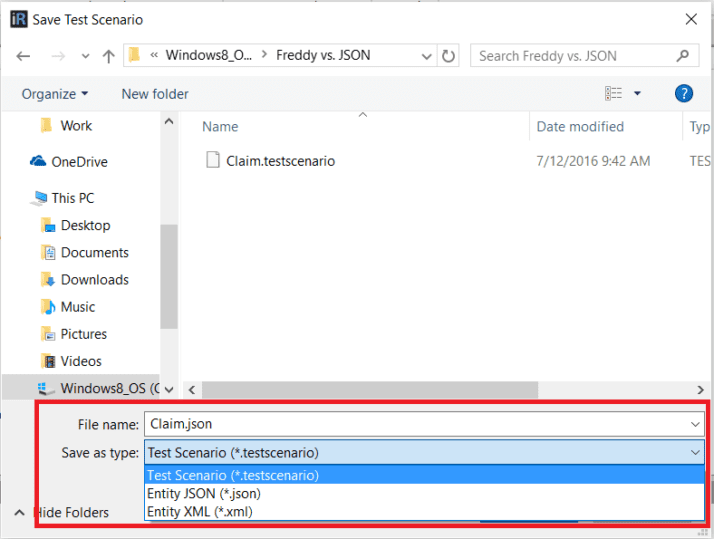The image size is (714, 539).
Task: Open the Organize dropdown menu
Action: [55, 93]
